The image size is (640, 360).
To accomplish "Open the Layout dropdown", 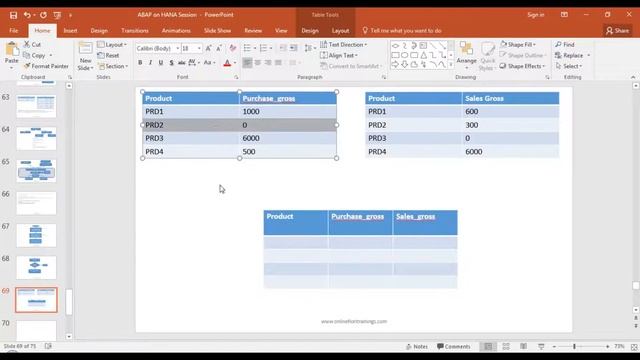I will coord(112,44).
